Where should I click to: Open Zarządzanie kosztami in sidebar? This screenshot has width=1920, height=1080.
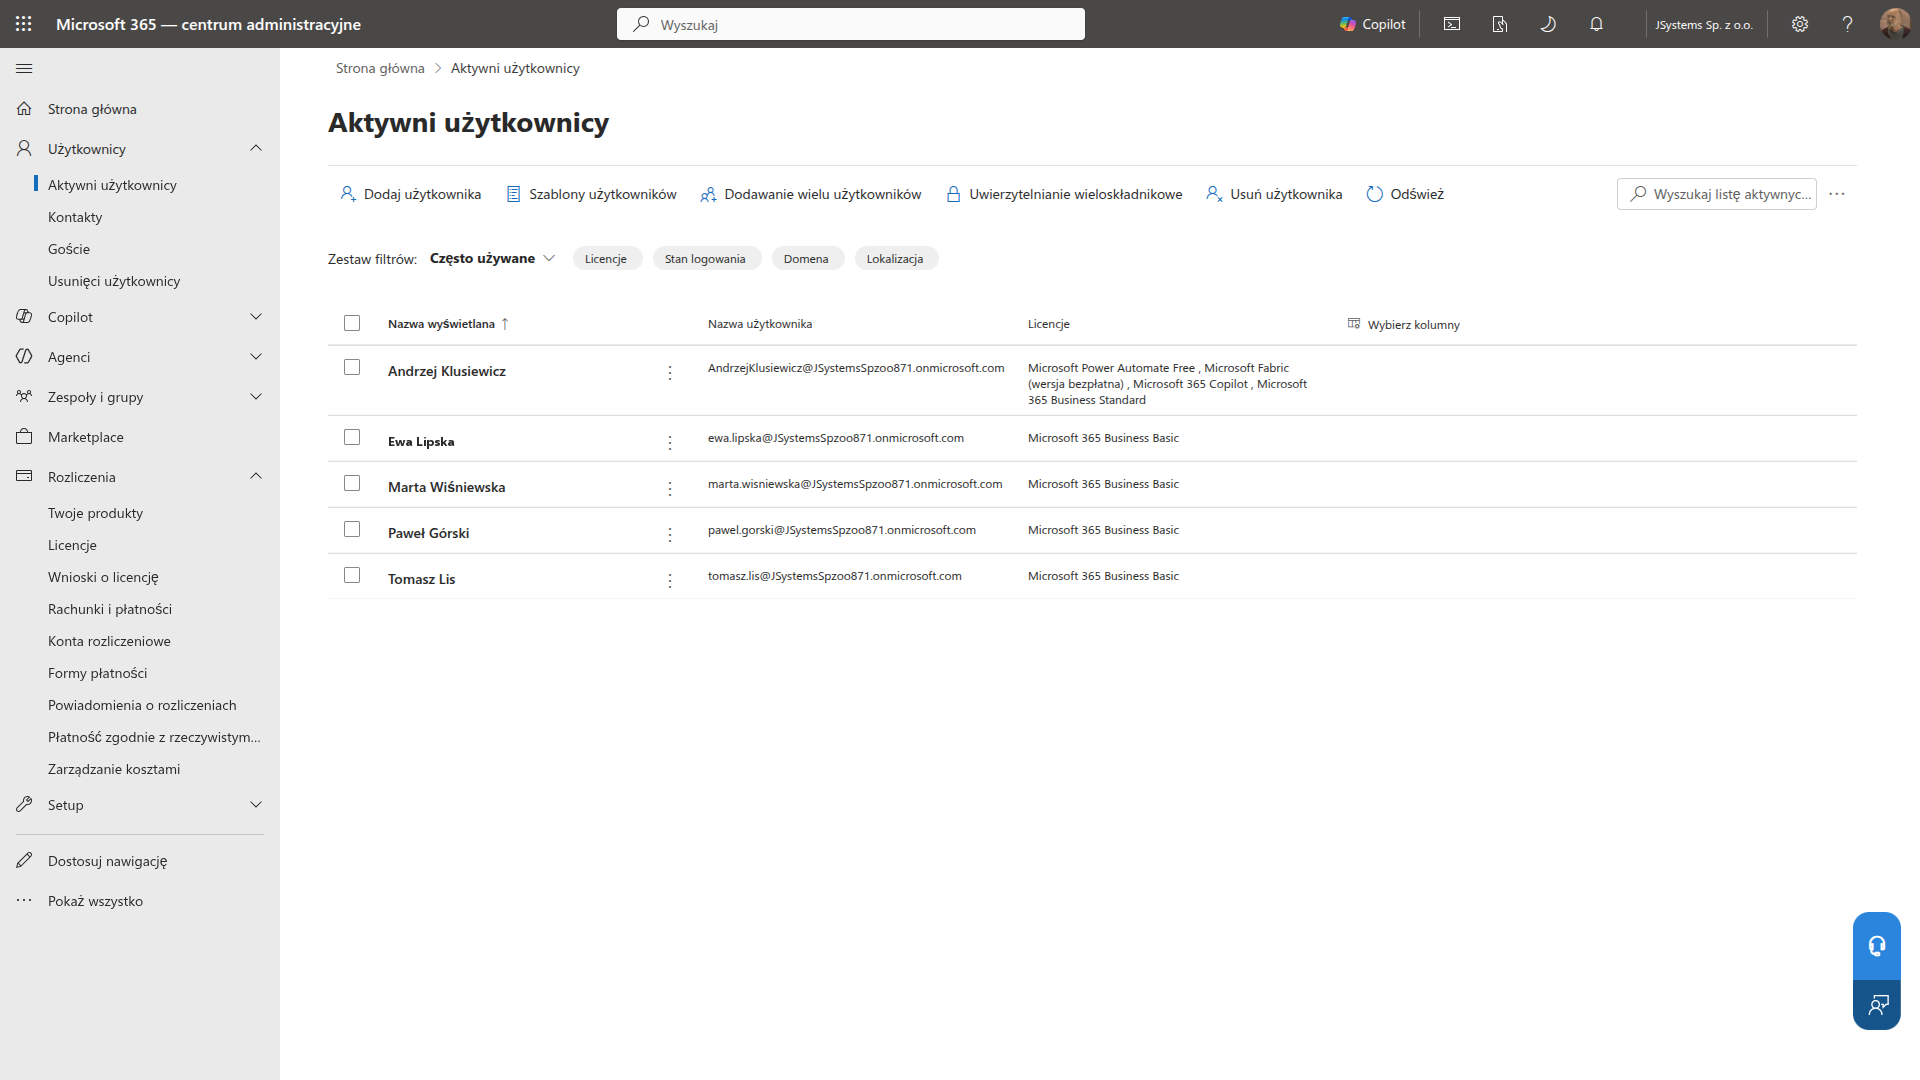114,769
